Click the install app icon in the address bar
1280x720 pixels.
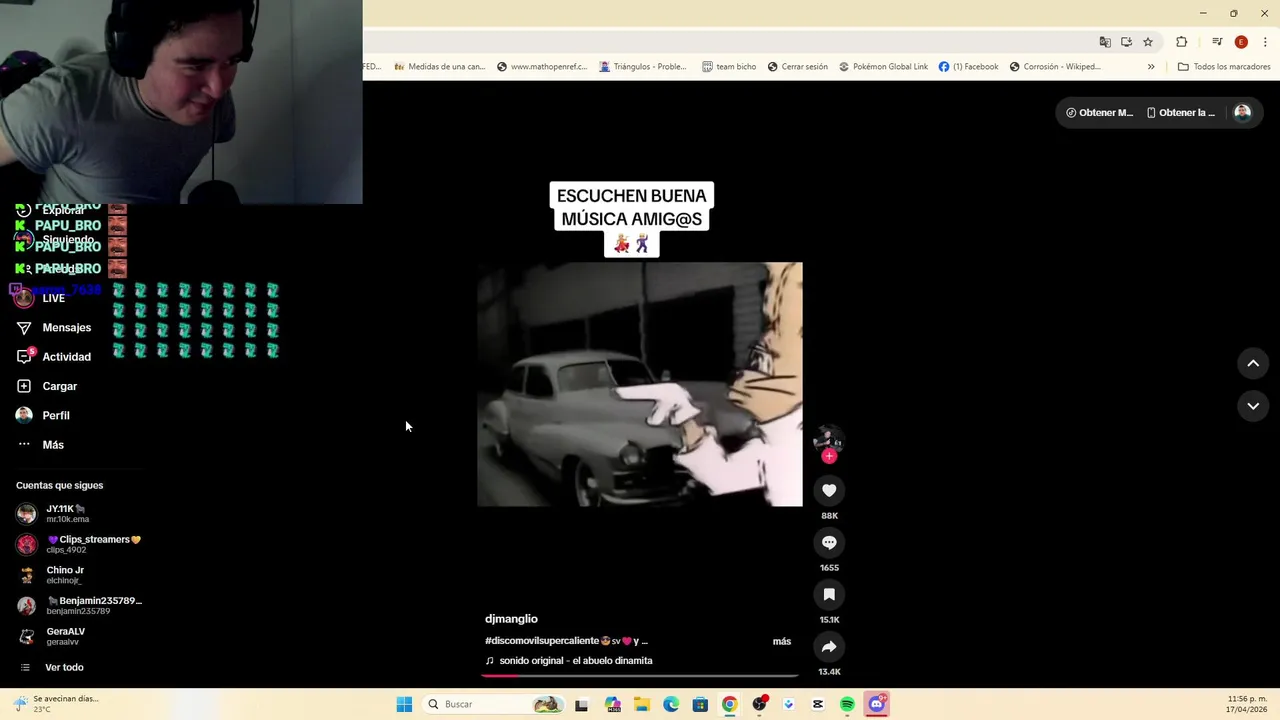[x=1126, y=42]
